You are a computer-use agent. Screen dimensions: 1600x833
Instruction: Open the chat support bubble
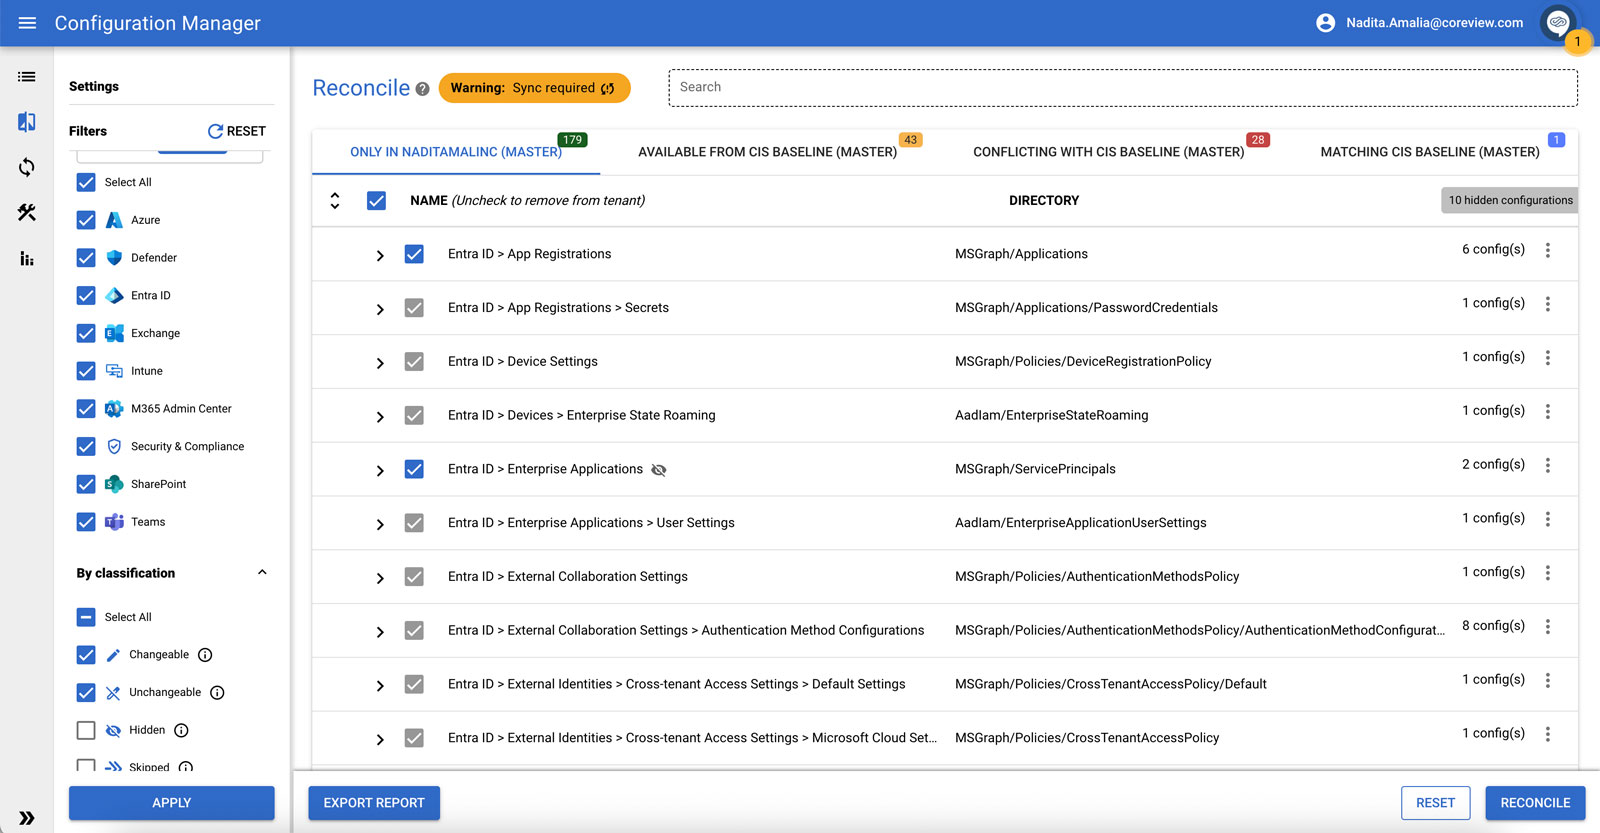pyautogui.click(x=1558, y=22)
